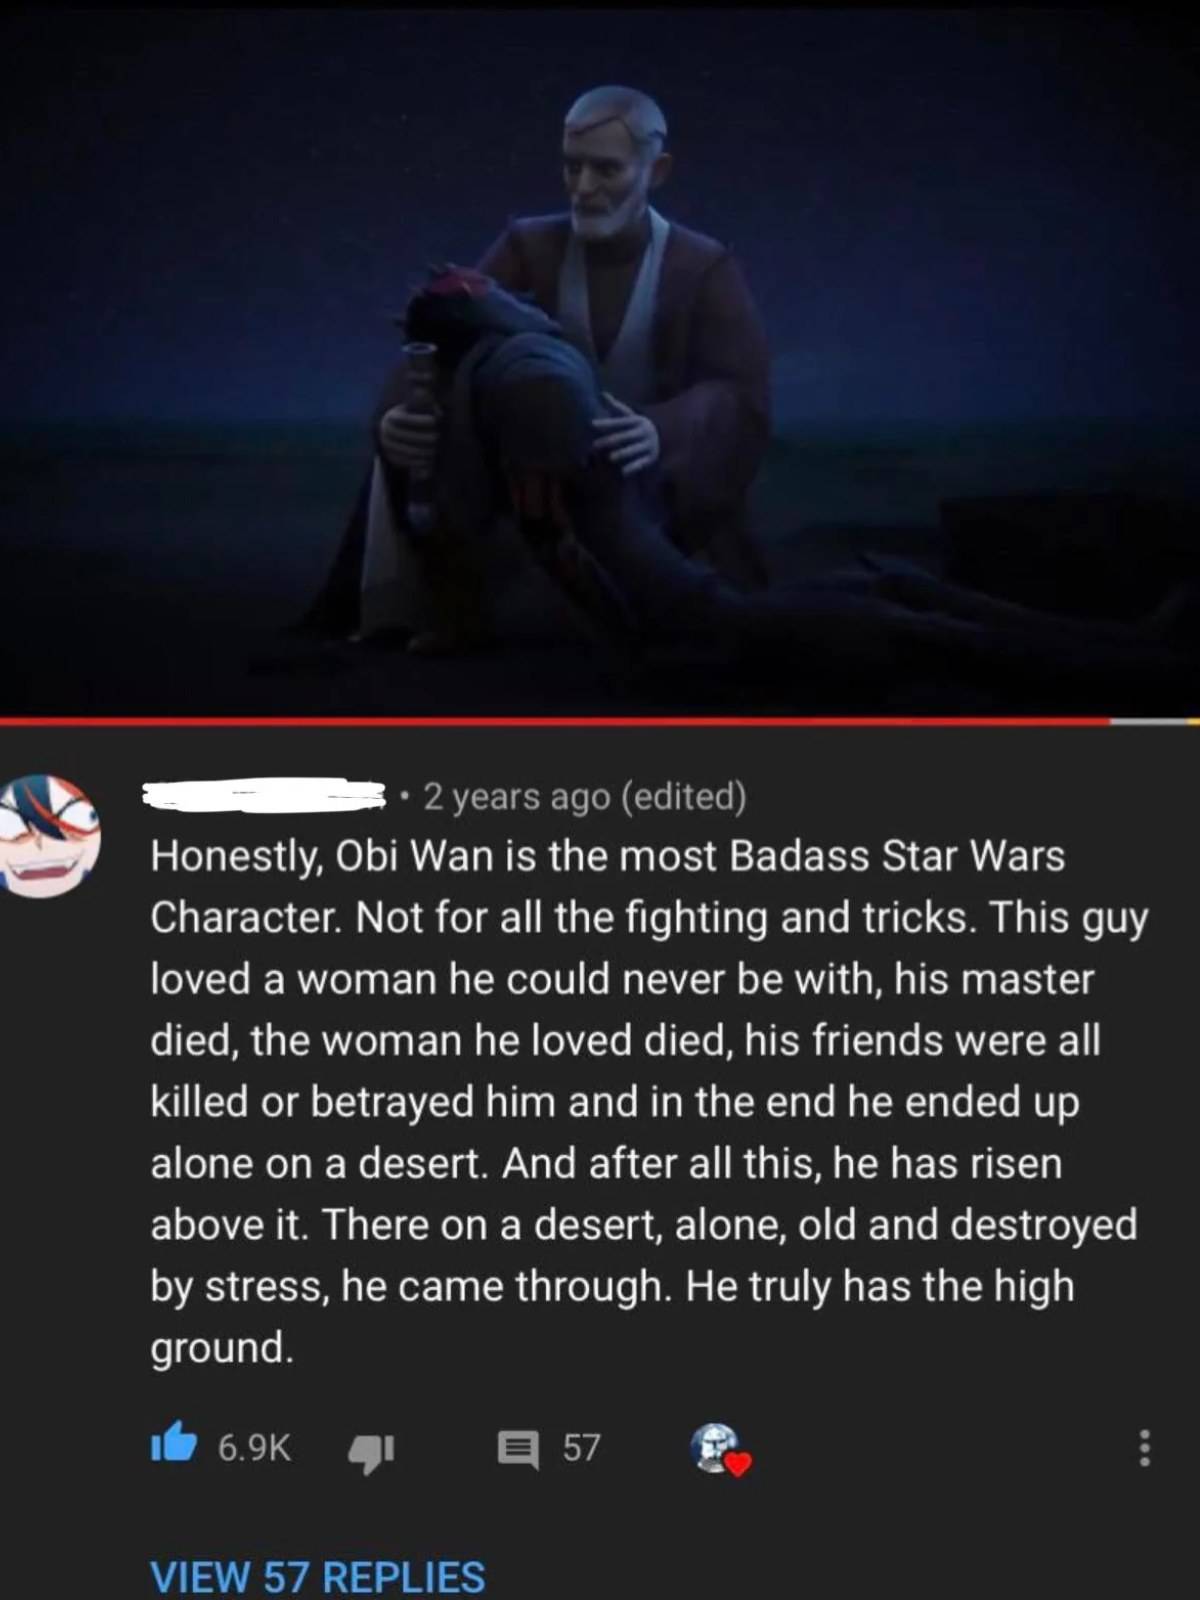This screenshot has height=1600, width=1200.
Task: Click the 6.9K like count
Action: (254, 1447)
